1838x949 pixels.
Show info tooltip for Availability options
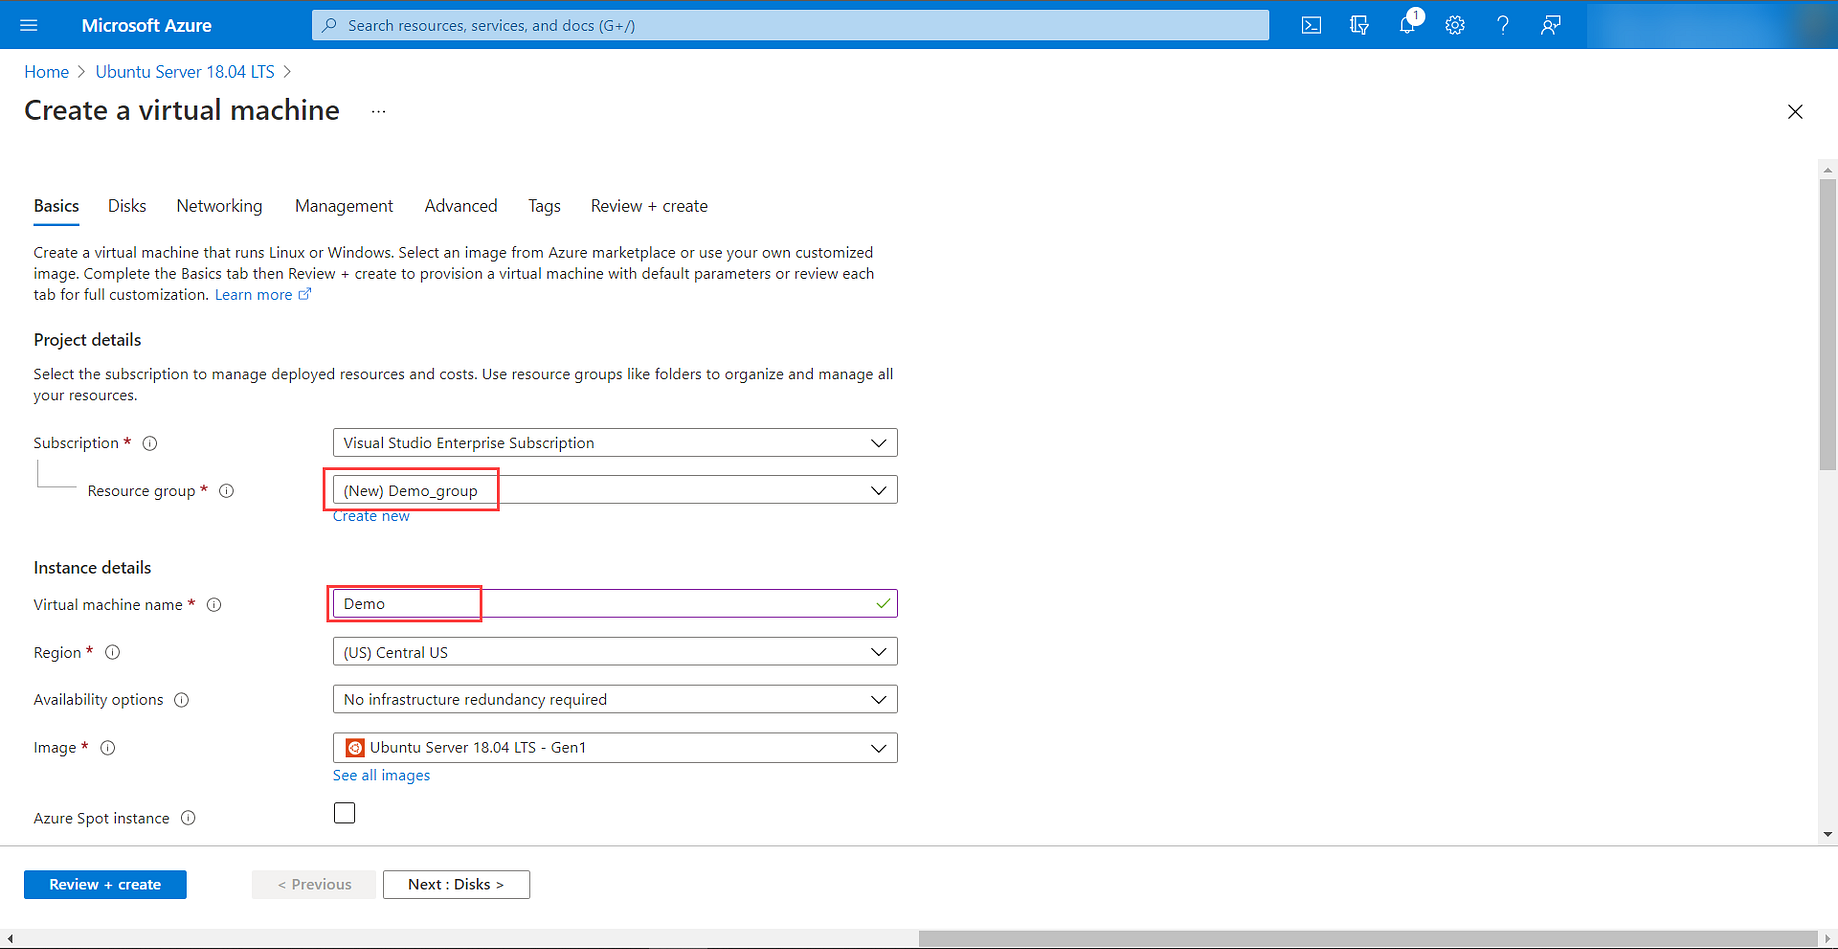182,700
